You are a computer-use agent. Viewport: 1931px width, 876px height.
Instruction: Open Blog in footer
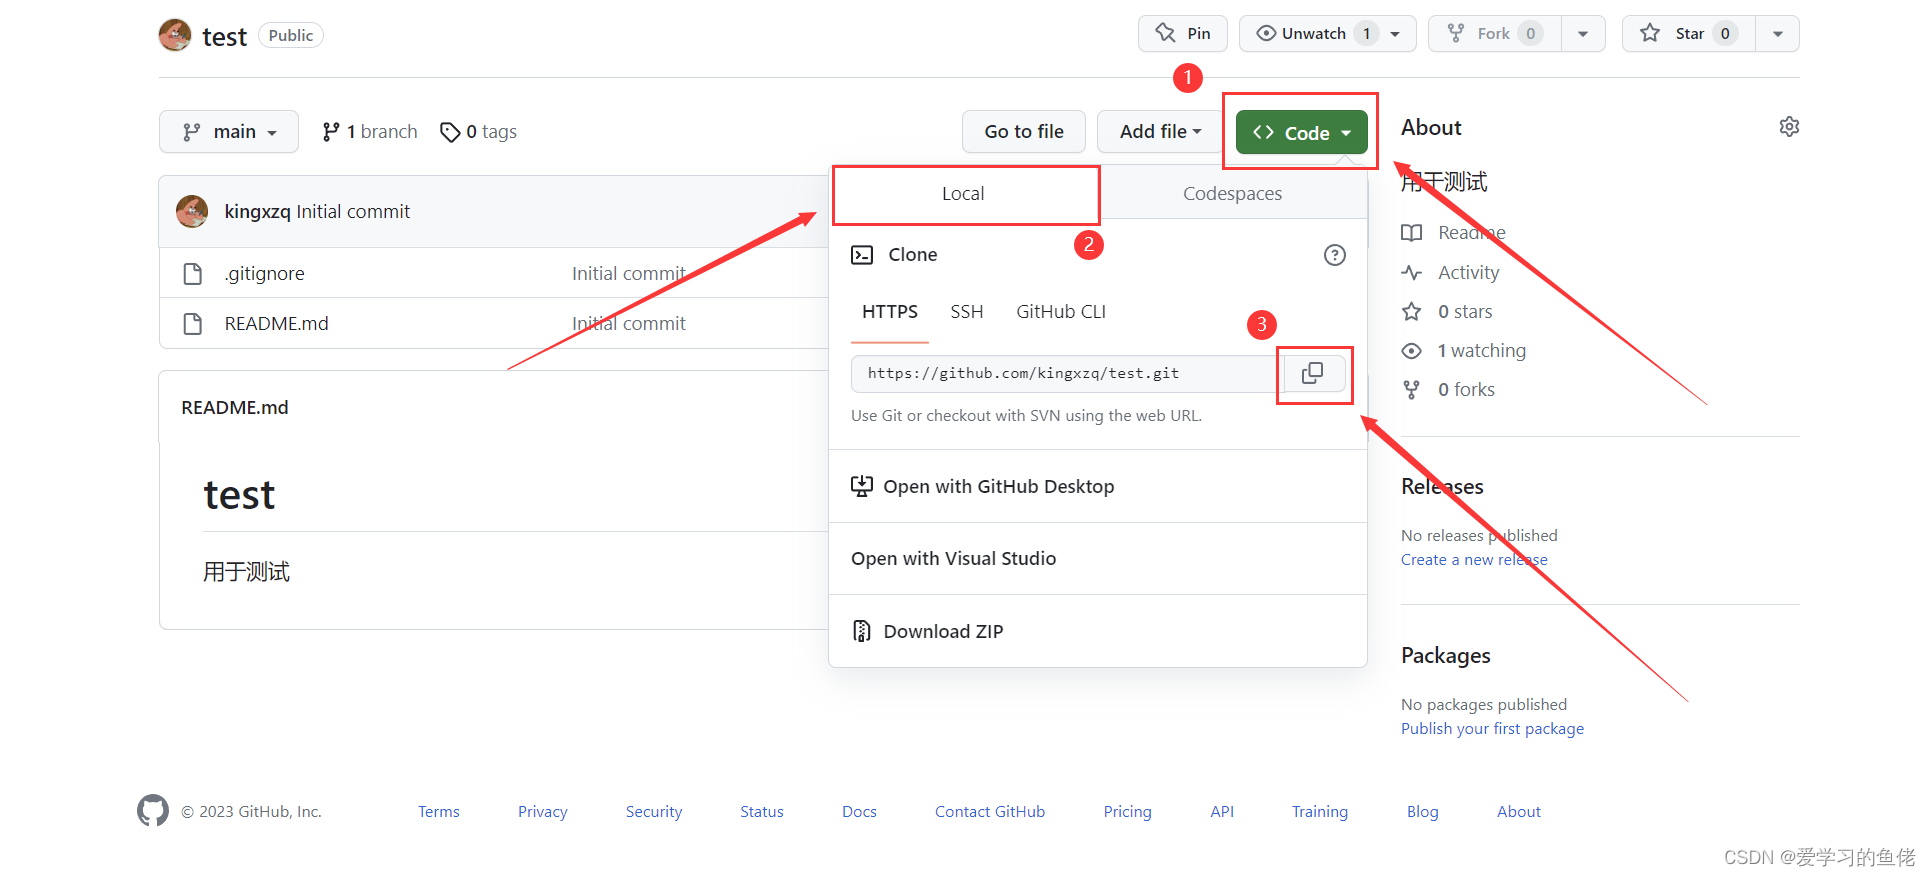tap(1422, 812)
